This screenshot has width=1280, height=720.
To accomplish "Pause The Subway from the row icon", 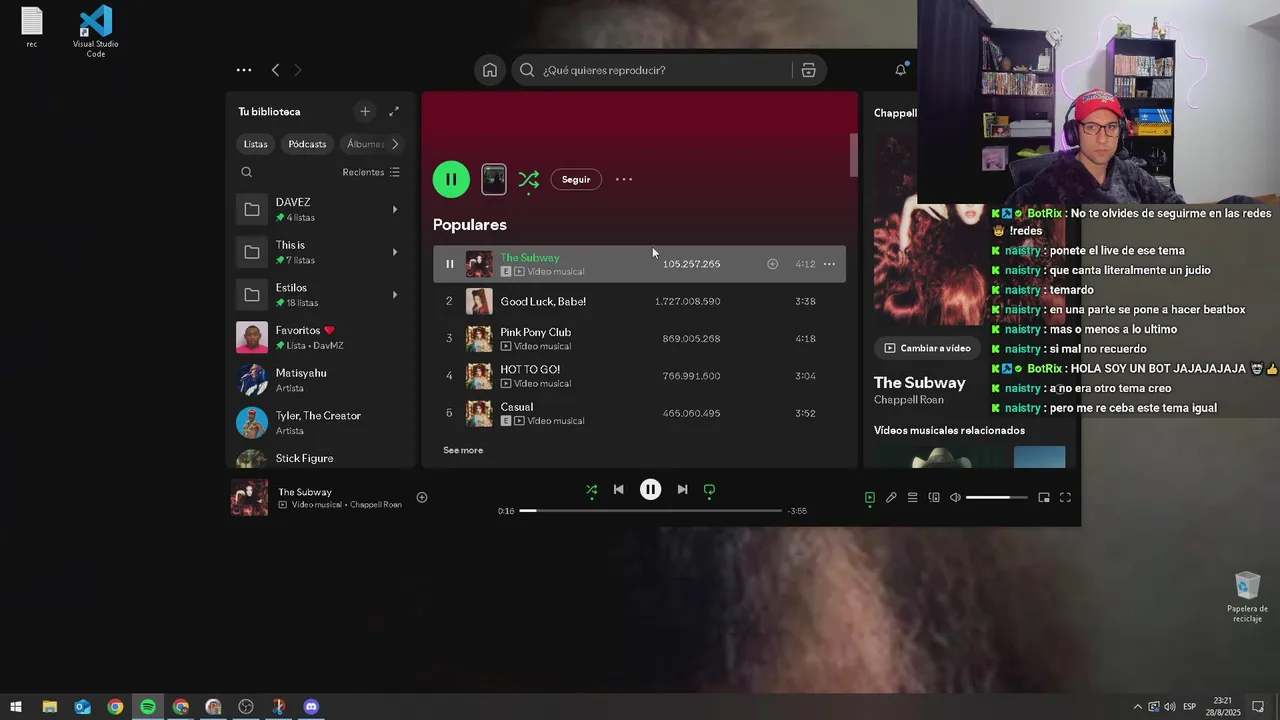I will click(449, 264).
